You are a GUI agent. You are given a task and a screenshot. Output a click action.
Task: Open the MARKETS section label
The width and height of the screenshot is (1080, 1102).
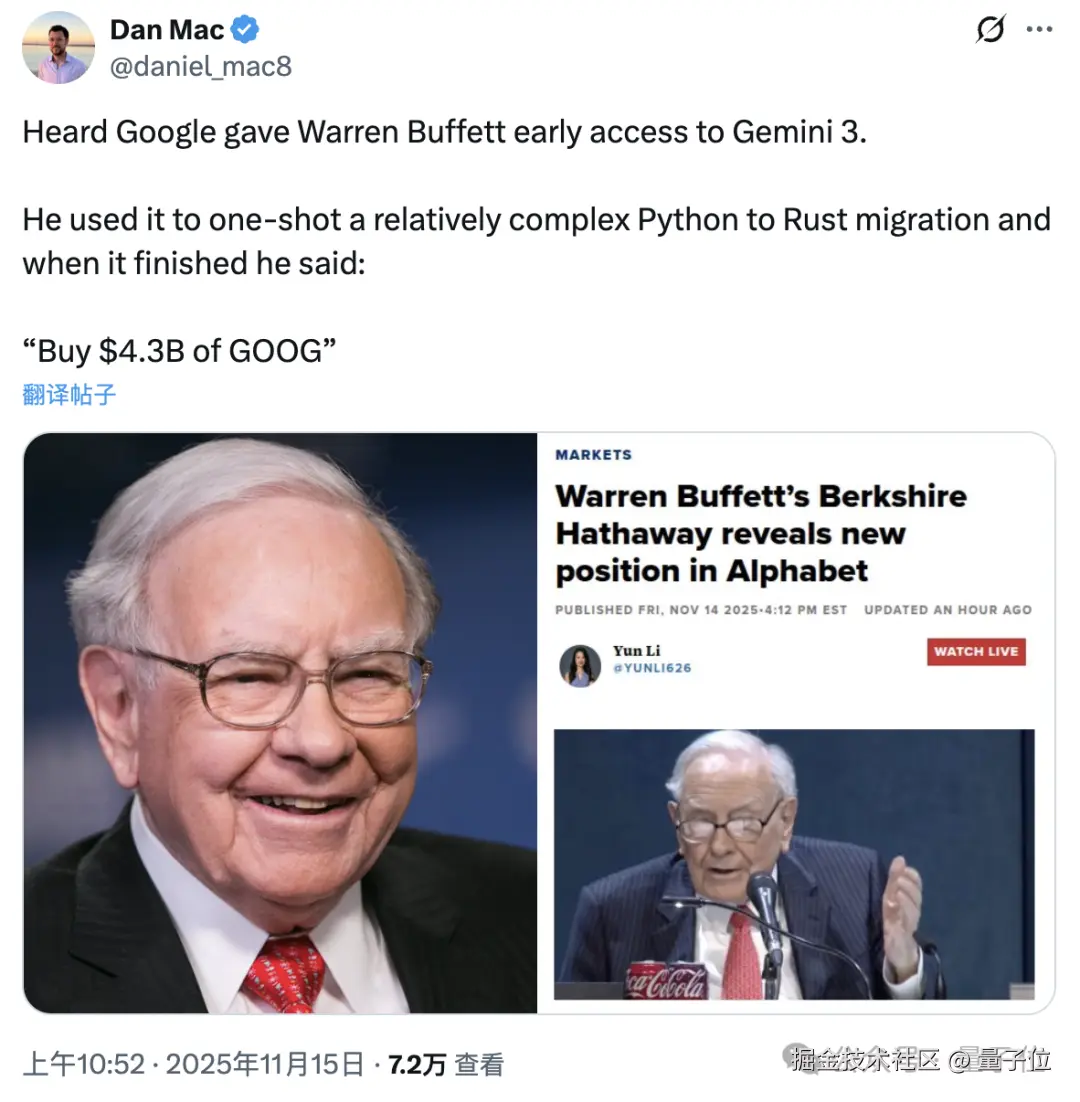point(594,455)
